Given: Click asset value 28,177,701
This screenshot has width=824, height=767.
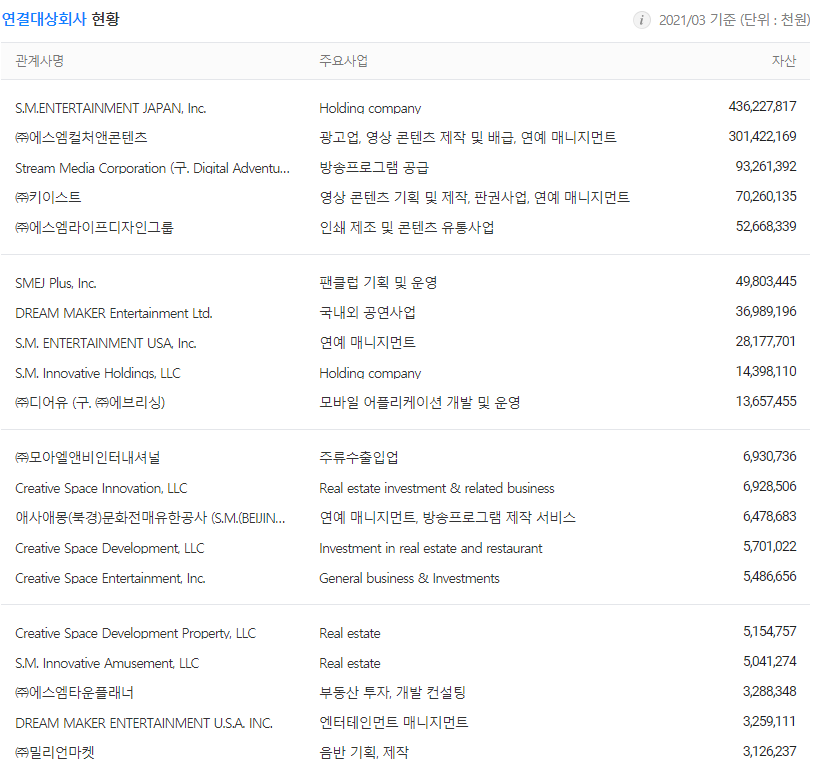Looking at the screenshot, I should tap(766, 341).
